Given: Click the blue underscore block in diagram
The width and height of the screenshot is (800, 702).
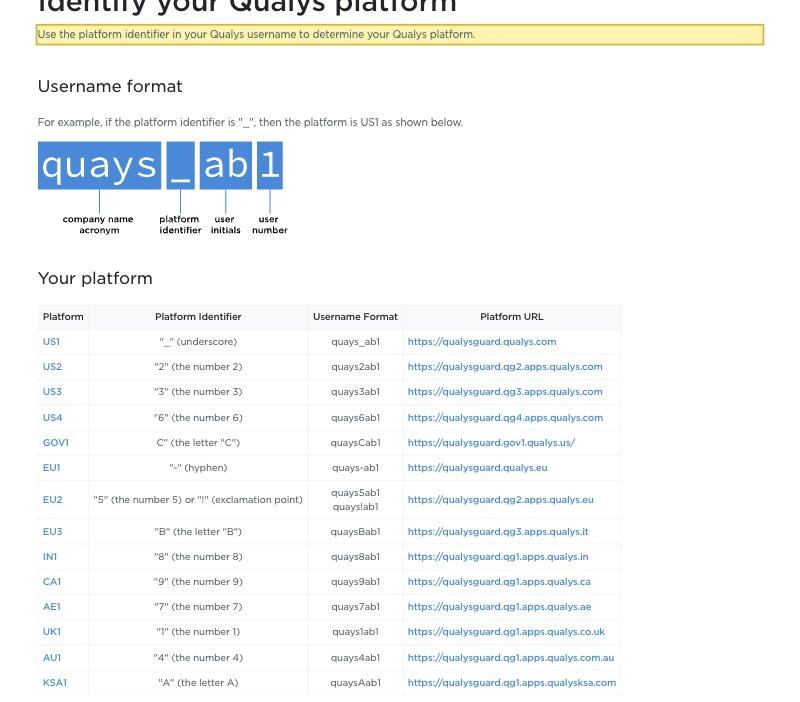Looking at the screenshot, I should (181, 165).
